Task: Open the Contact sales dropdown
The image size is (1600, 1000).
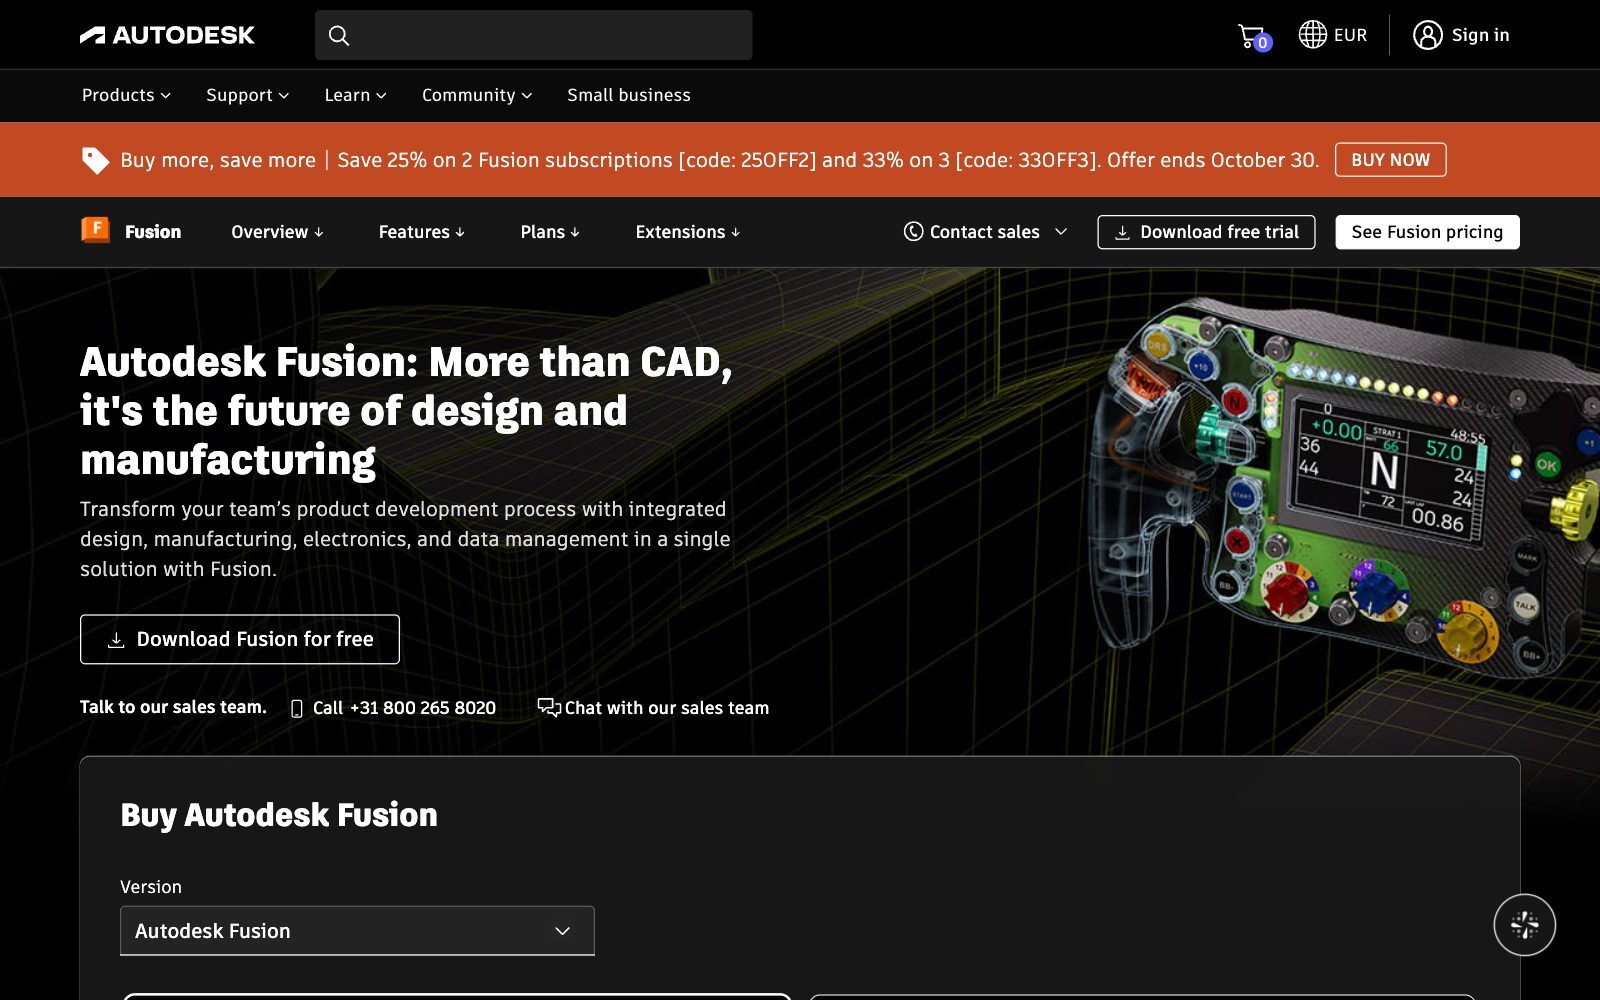Action: (x=986, y=232)
